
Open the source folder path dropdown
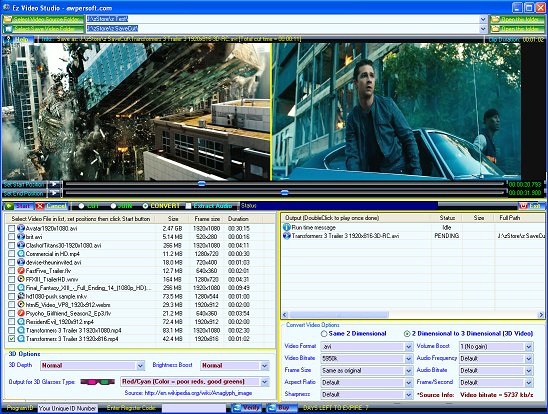tap(483, 19)
